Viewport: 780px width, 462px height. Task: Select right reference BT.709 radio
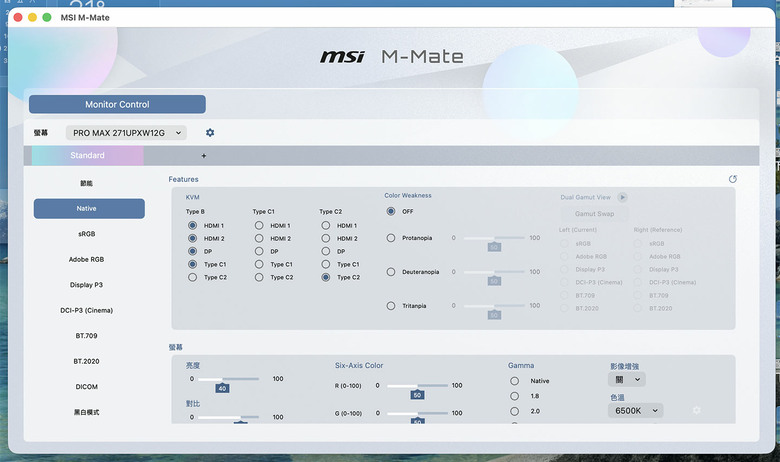638,295
